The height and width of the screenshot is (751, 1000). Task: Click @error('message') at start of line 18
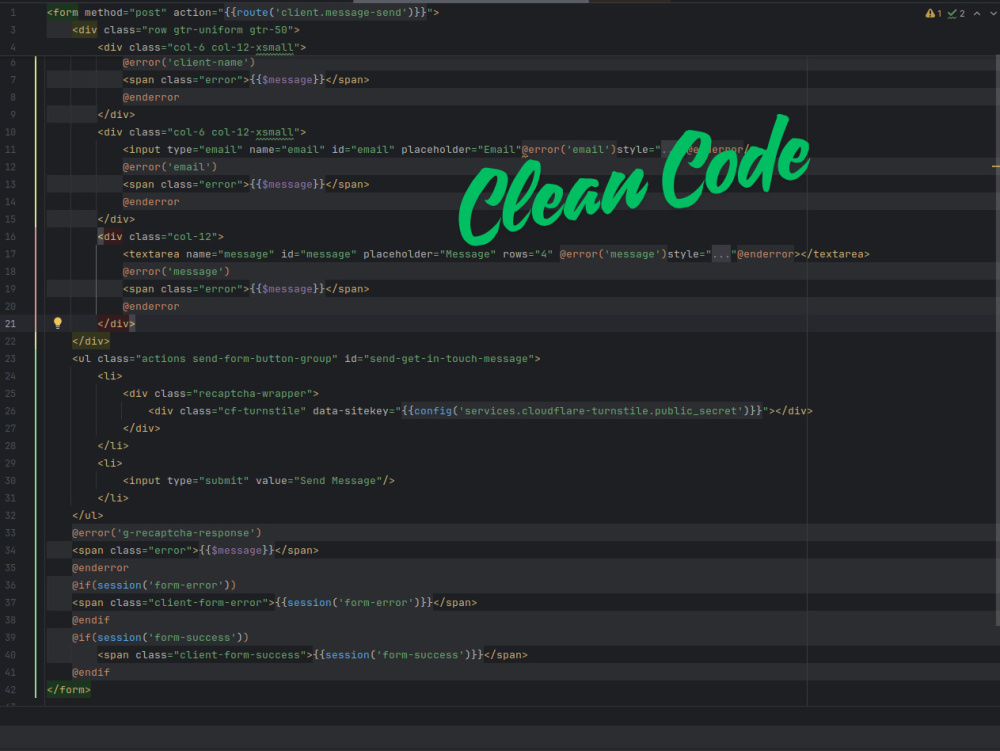point(176,272)
